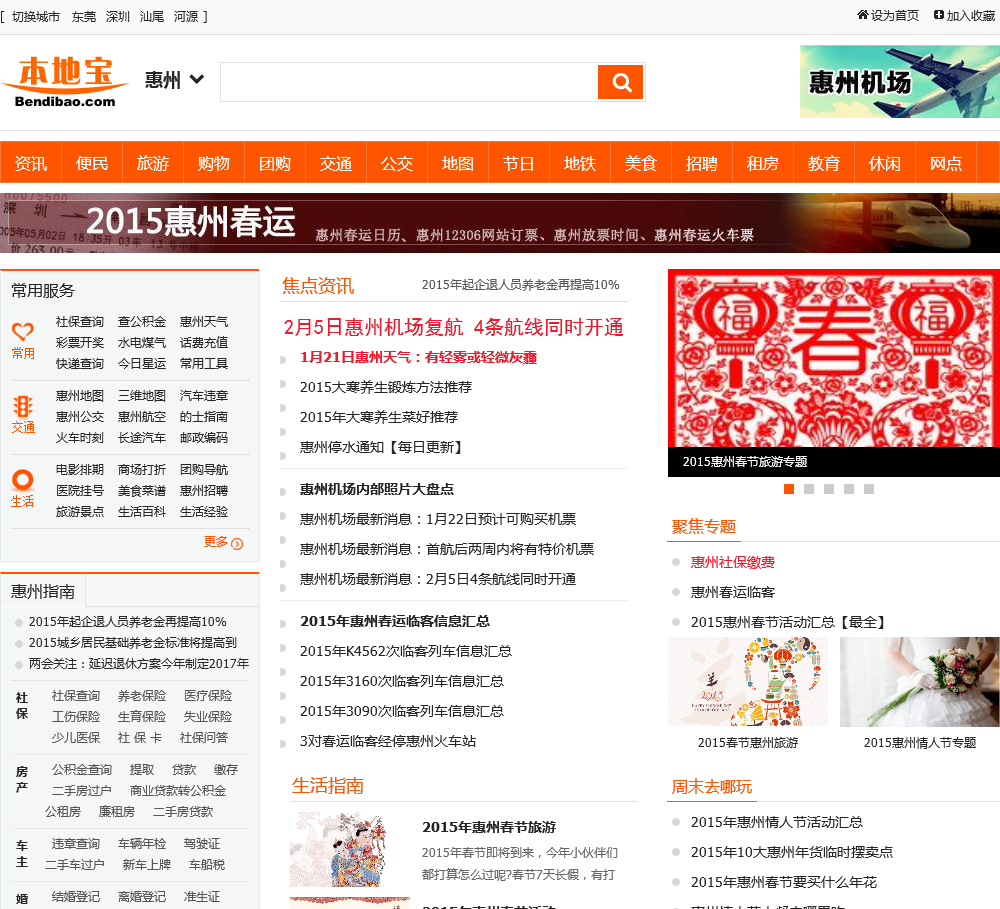1000x909 pixels.
Task: Click 公积金查询 under 房产
Action: [82, 769]
